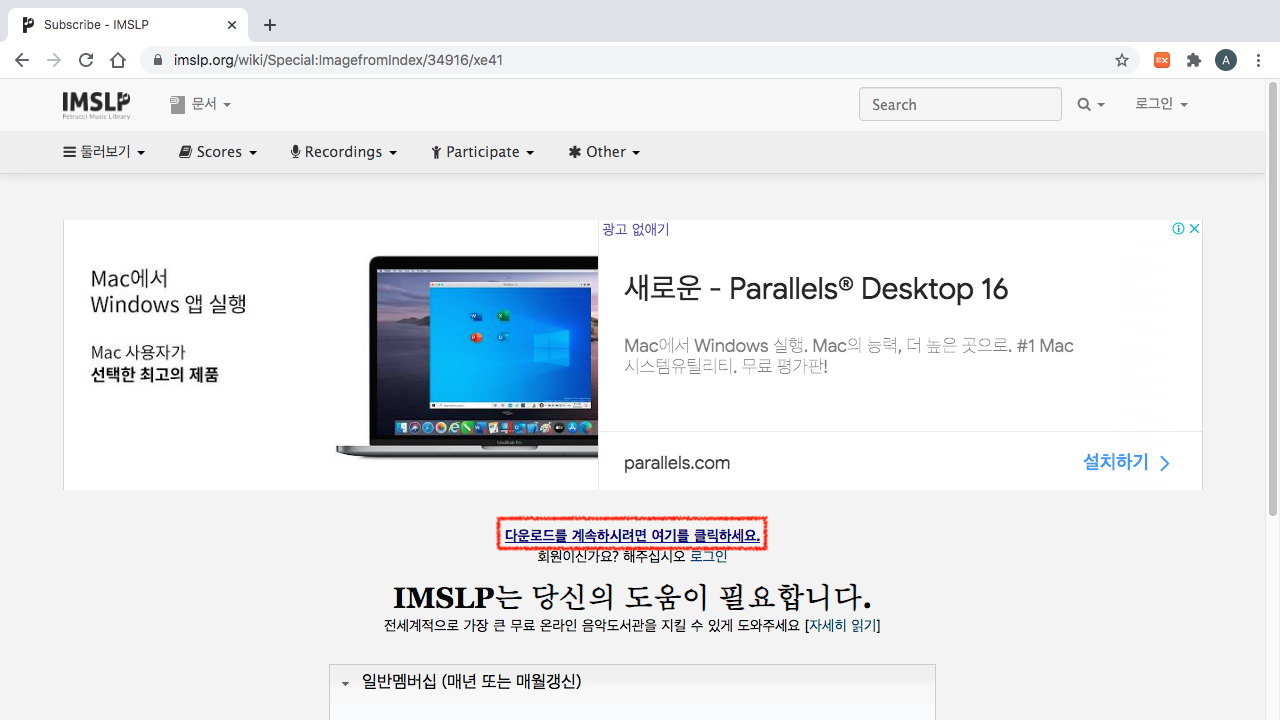Screen dimensions: 1280x720
Task: Open the orange extension icon
Action: [1162, 60]
